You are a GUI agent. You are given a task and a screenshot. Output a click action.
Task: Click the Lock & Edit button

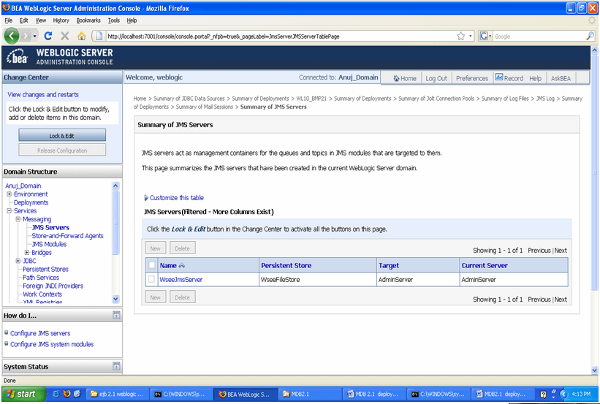[62, 135]
